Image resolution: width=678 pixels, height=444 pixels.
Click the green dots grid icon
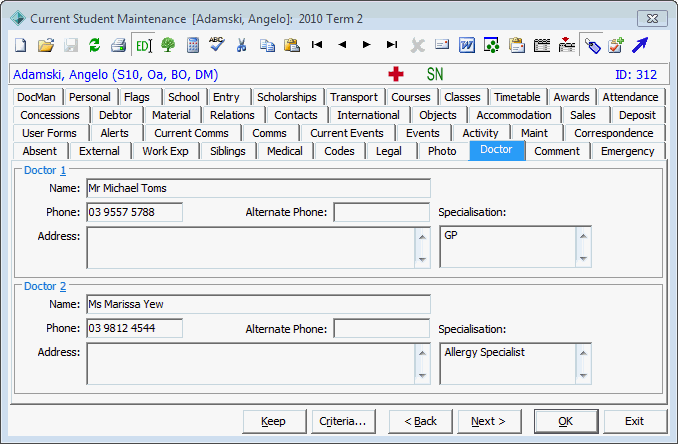pyautogui.click(x=492, y=45)
